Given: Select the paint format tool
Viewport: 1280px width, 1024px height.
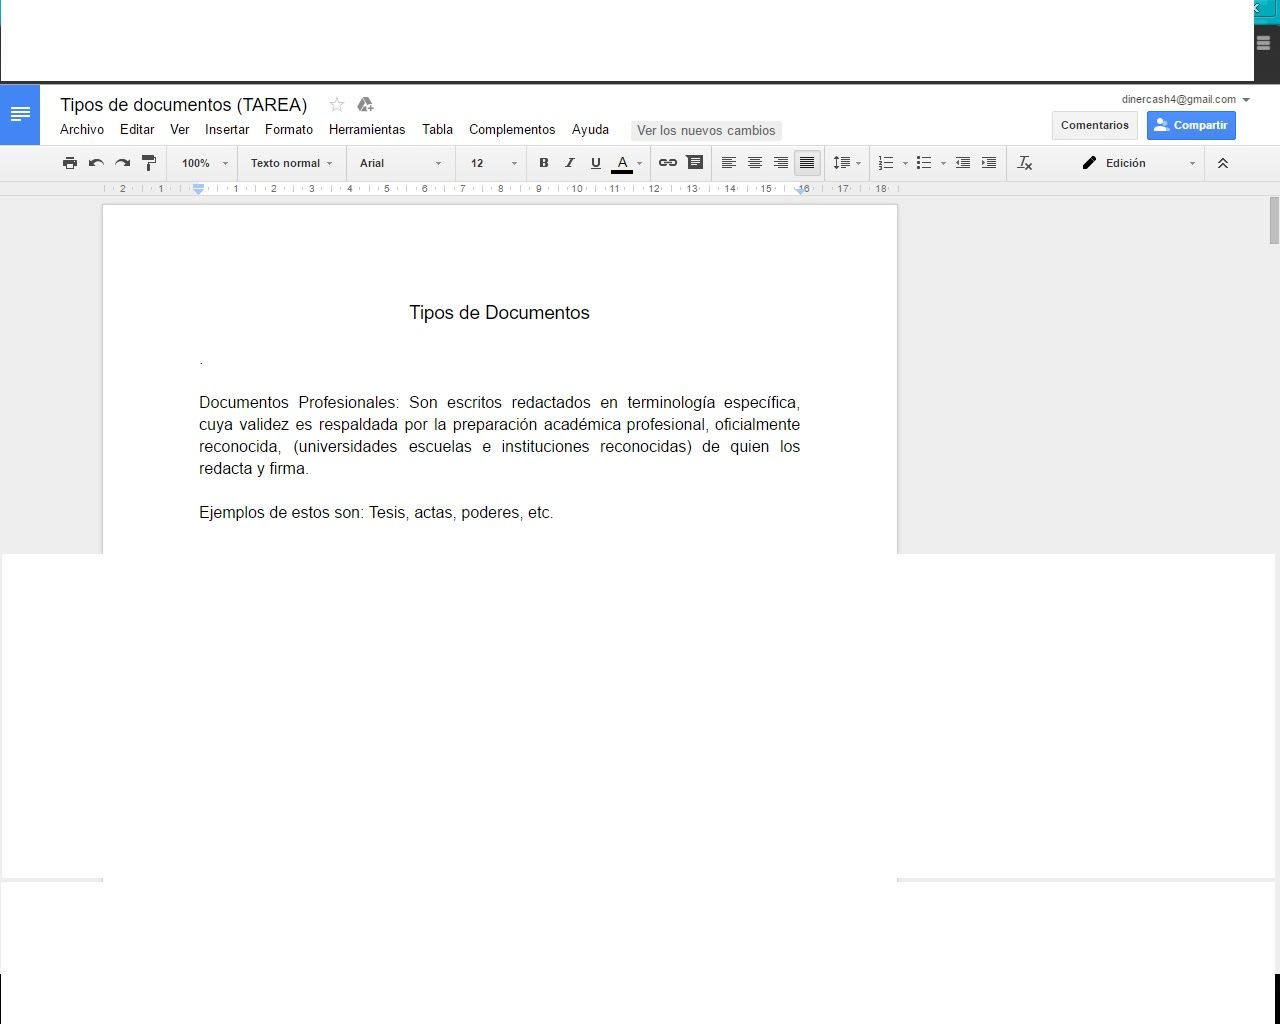Looking at the screenshot, I should point(149,163).
